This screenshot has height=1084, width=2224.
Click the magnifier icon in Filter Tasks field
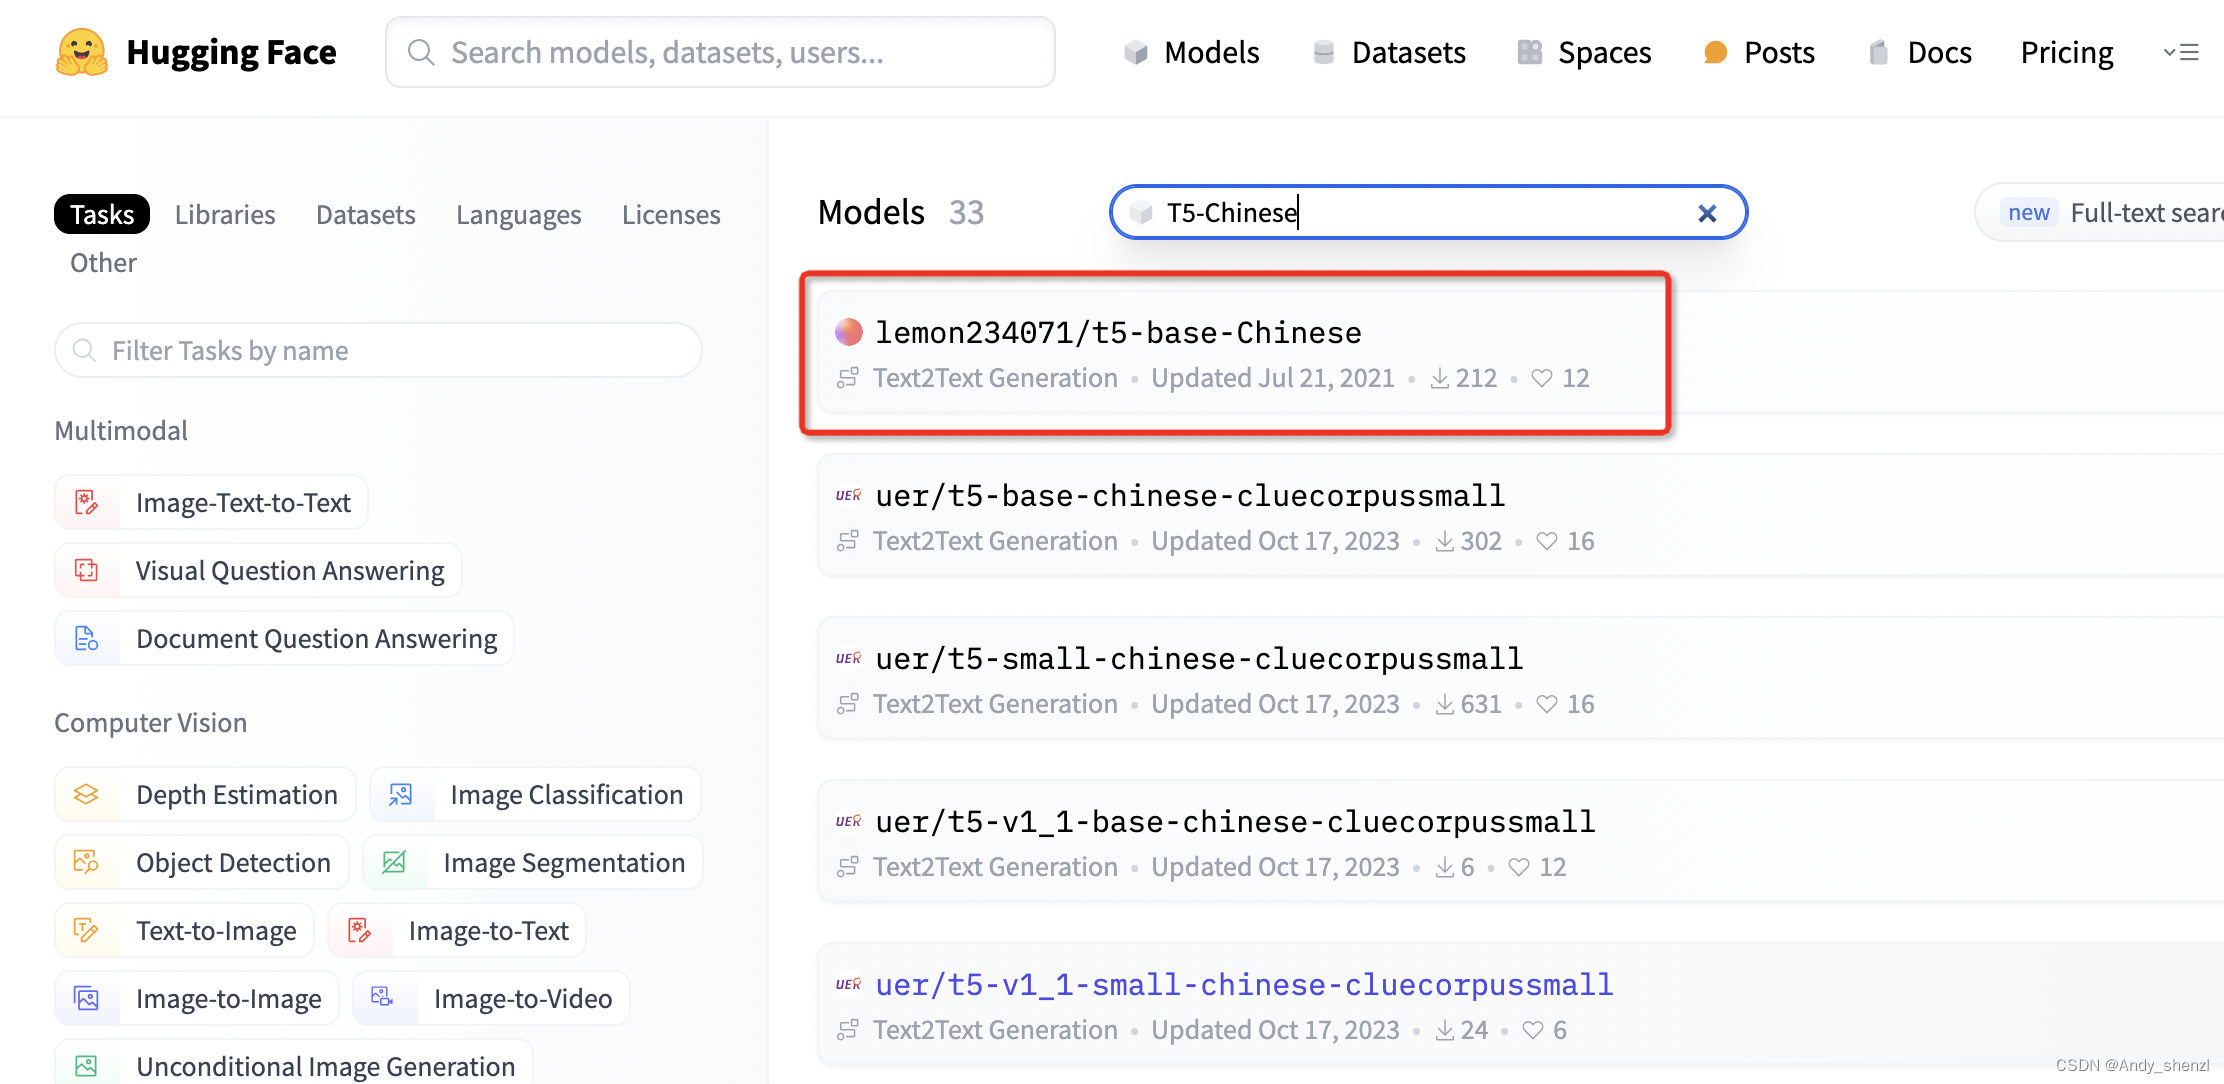(x=85, y=350)
